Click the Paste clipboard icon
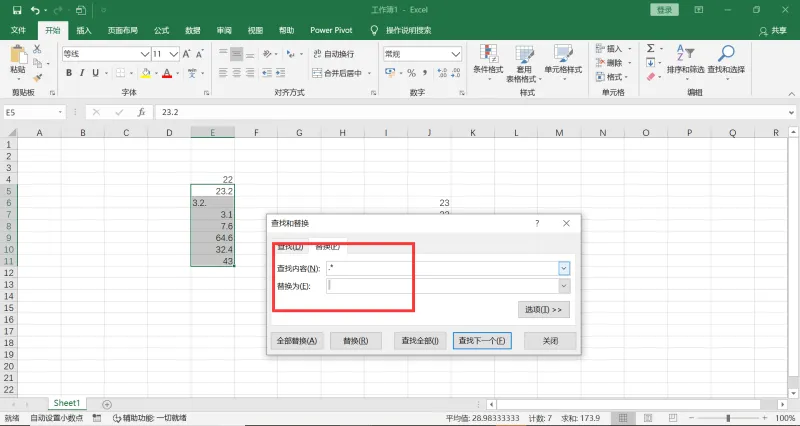The width and height of the screenshot is (800, 426). click(x=18, y=55)
